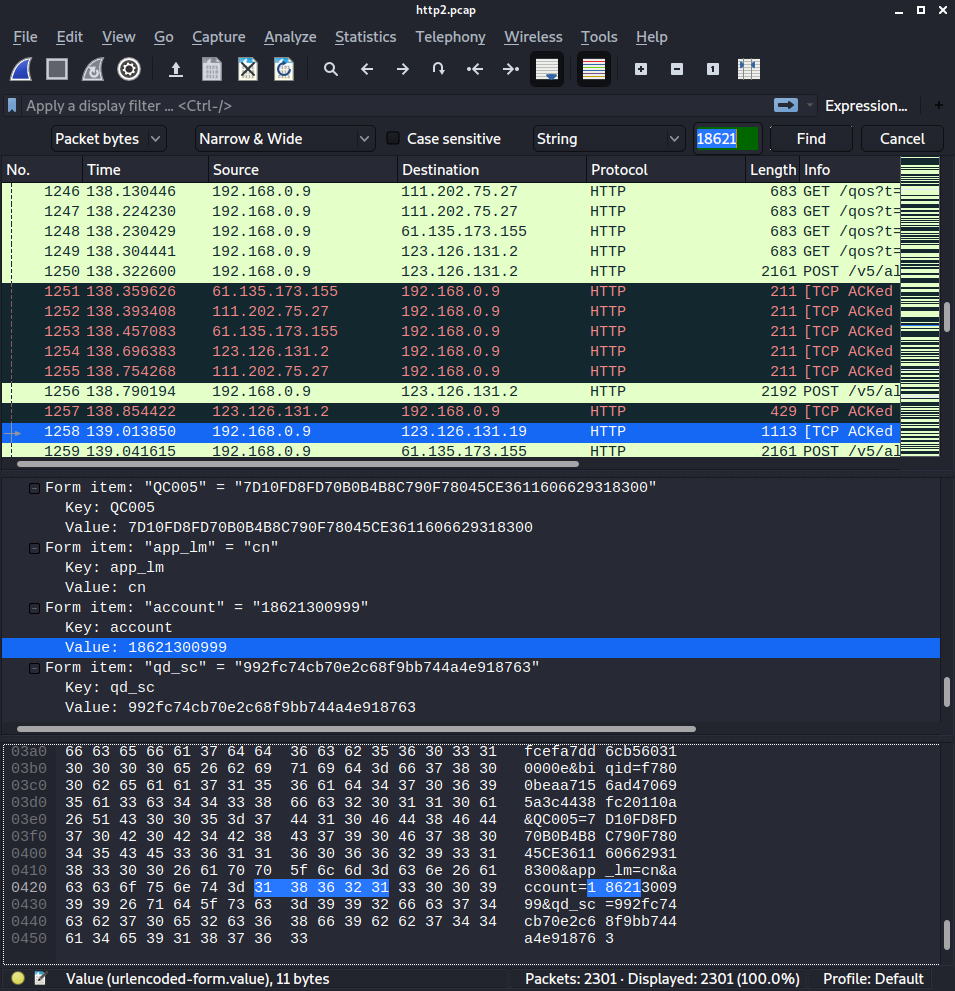Open the Telephony menu
The width and height of the screenshot is (955, 991).
450,37
